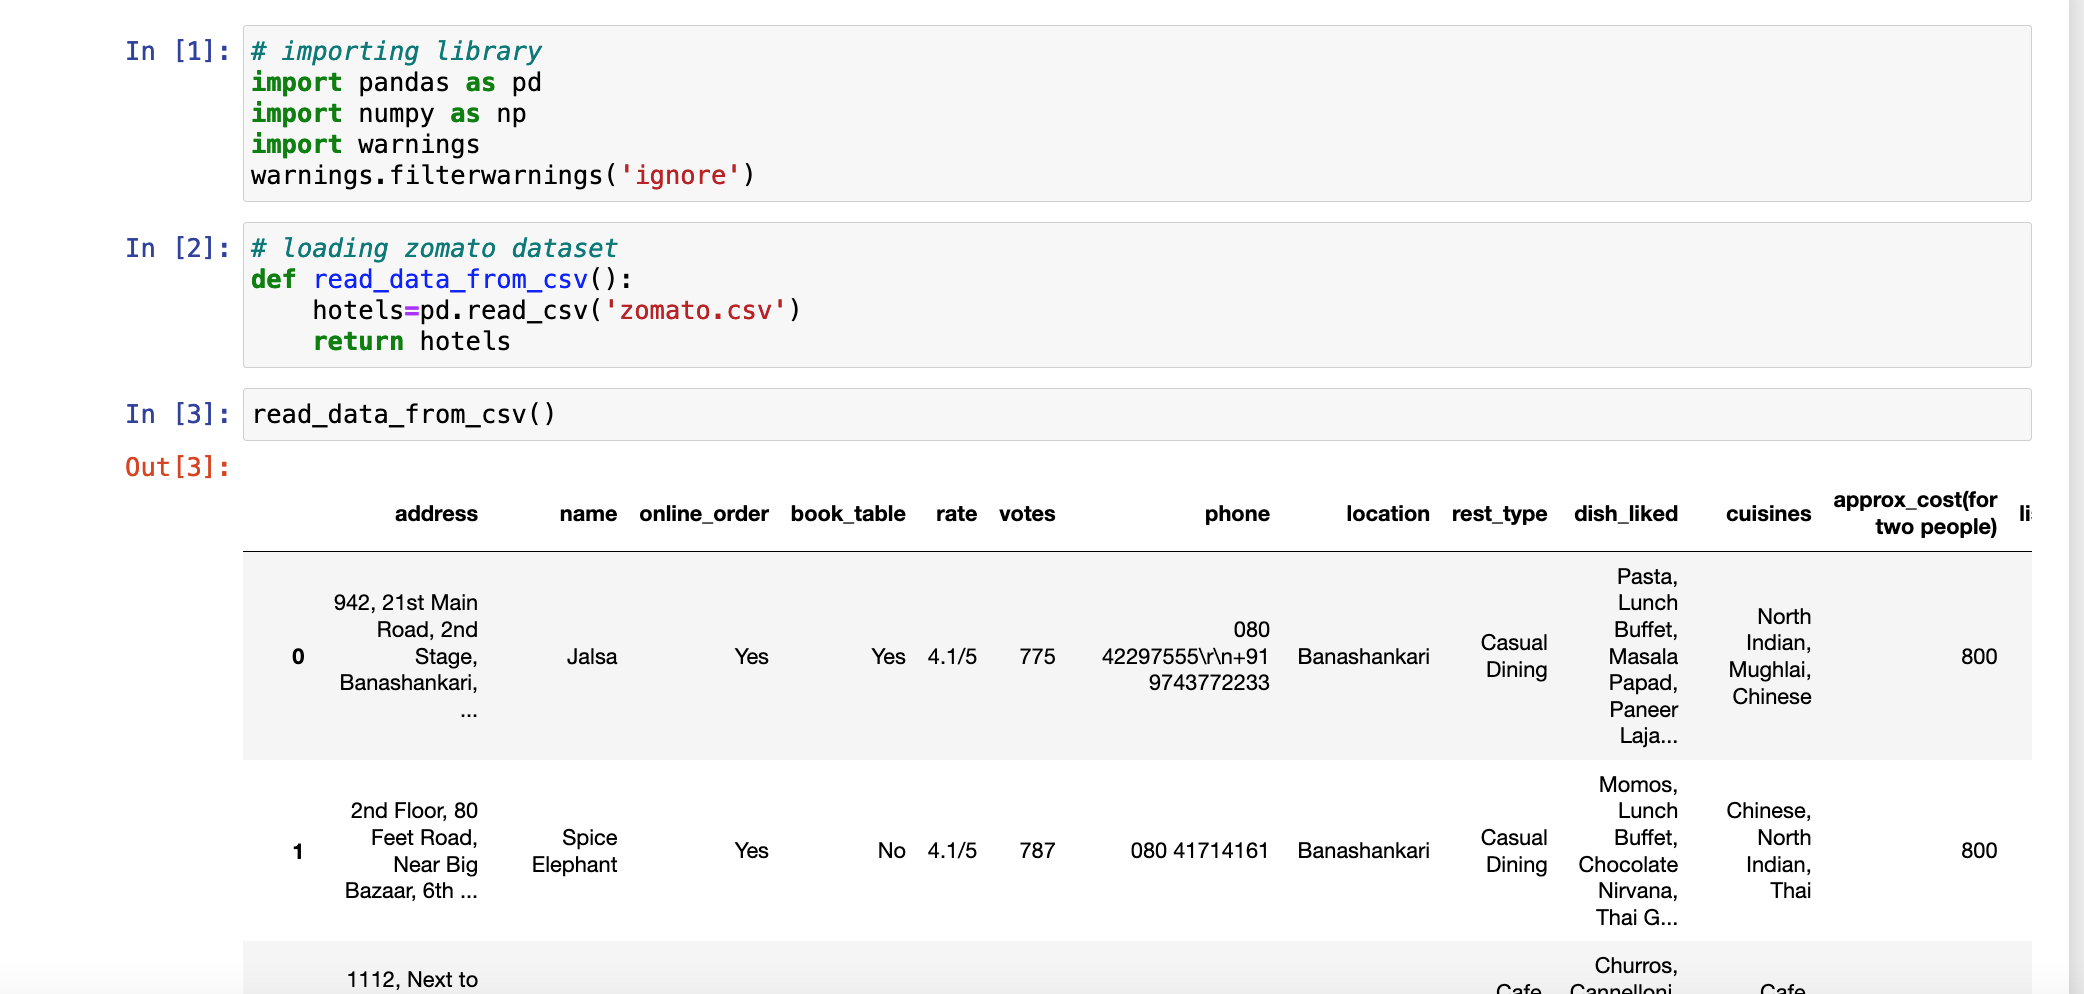2084x994 pixels.
Task: Click the online_order column header
Action: pos(704,513)
